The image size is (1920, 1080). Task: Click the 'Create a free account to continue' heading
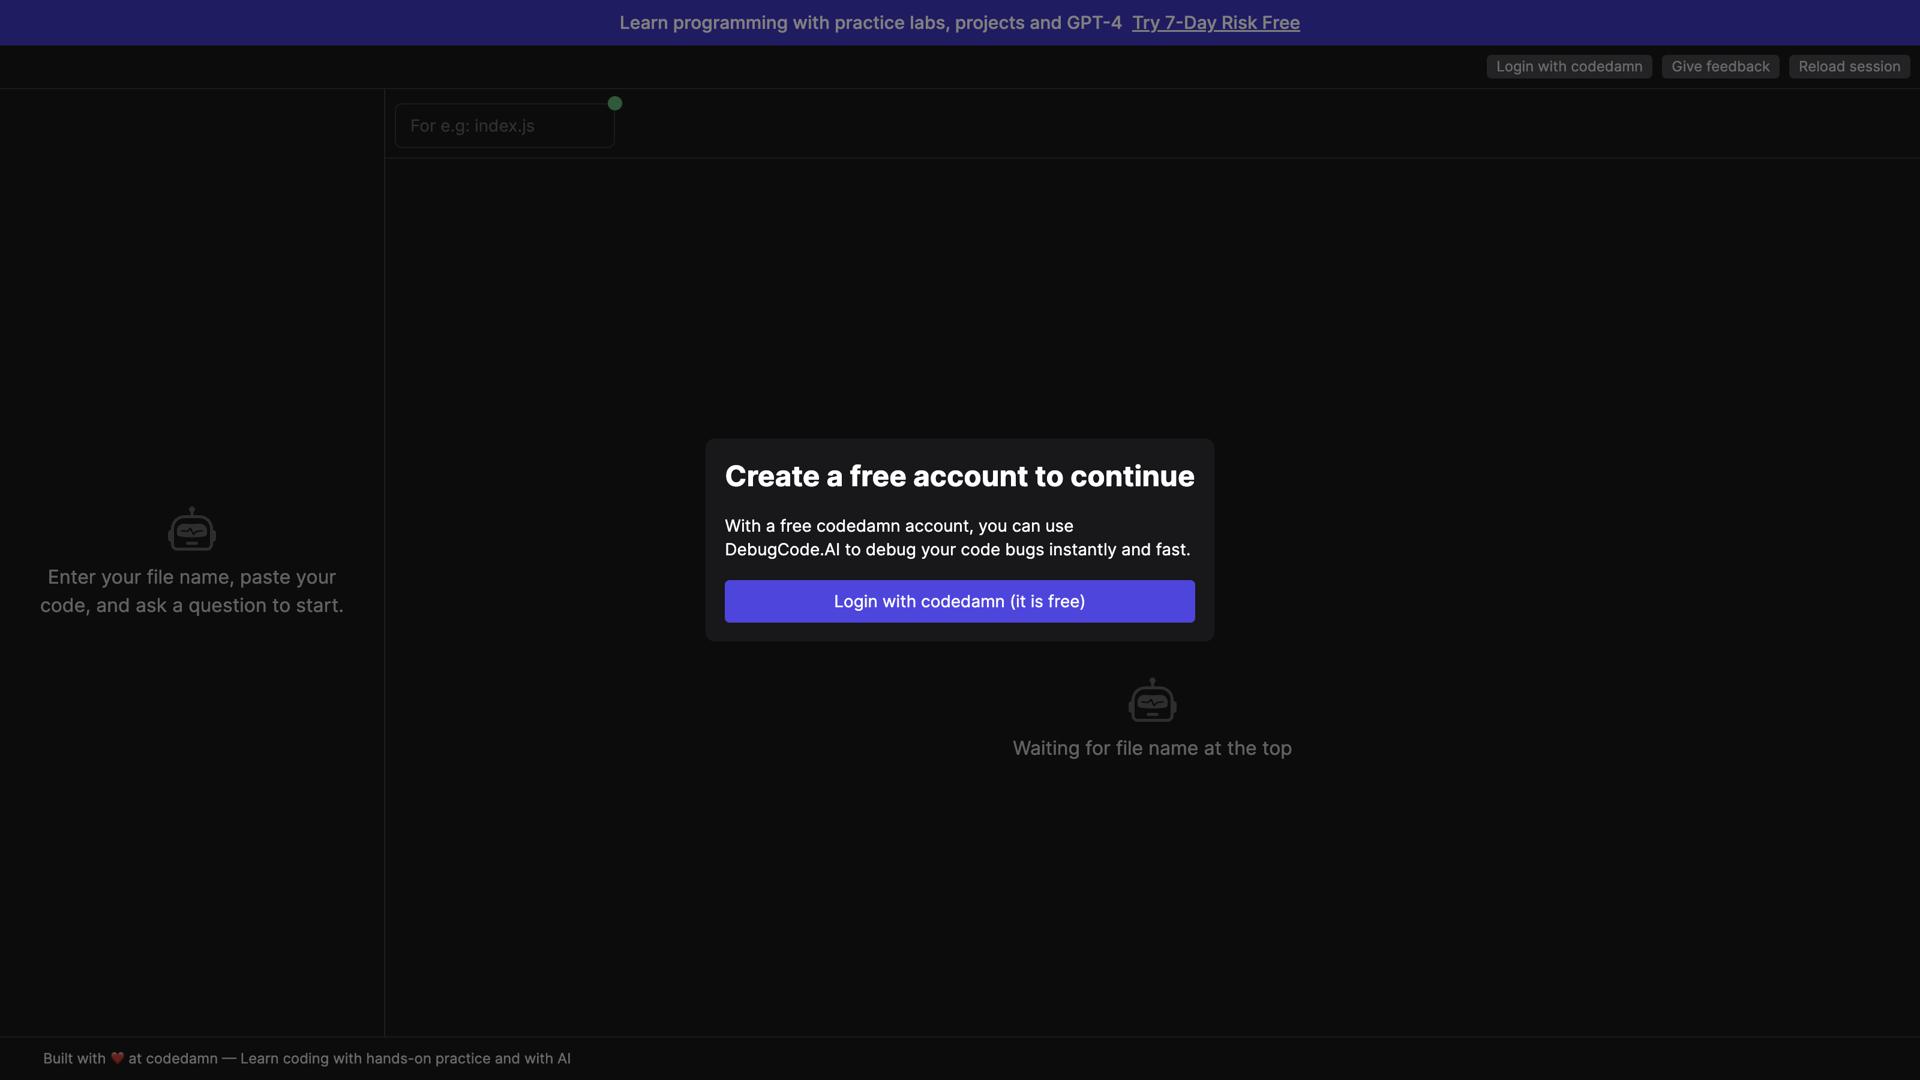coord(959,476)
